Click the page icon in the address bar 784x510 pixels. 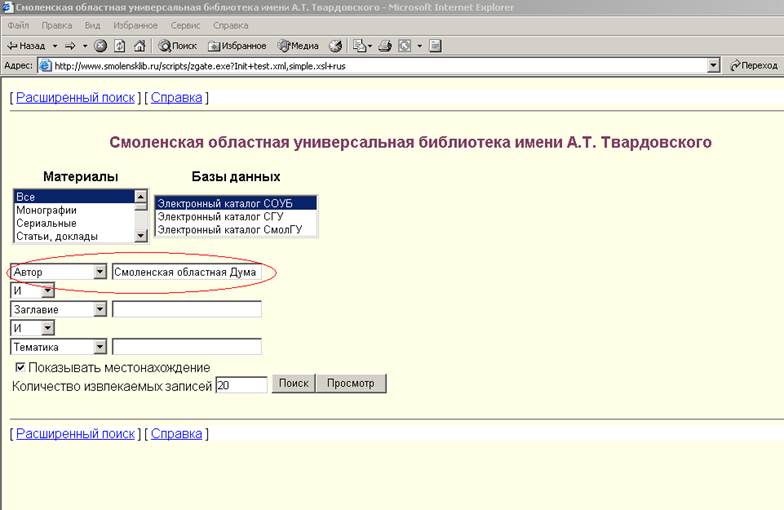pos(46,66)
